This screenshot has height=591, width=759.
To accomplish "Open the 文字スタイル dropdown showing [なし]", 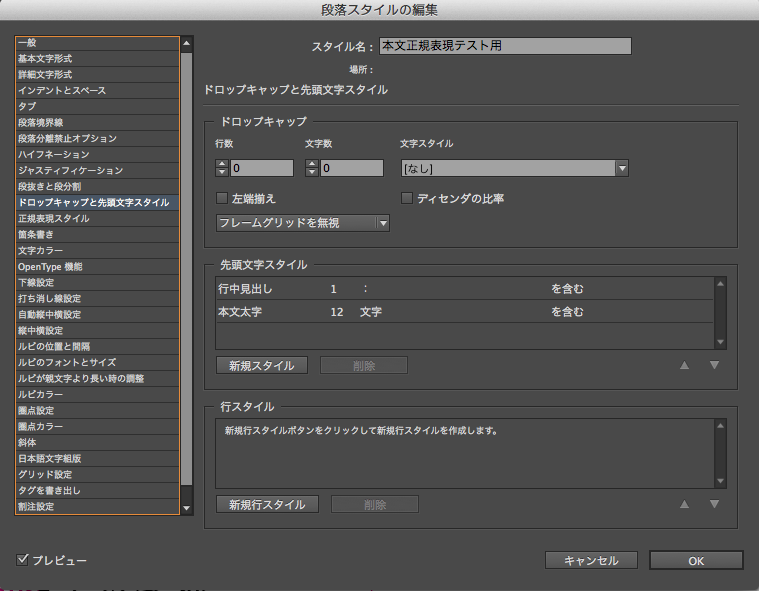I will 515,168.
